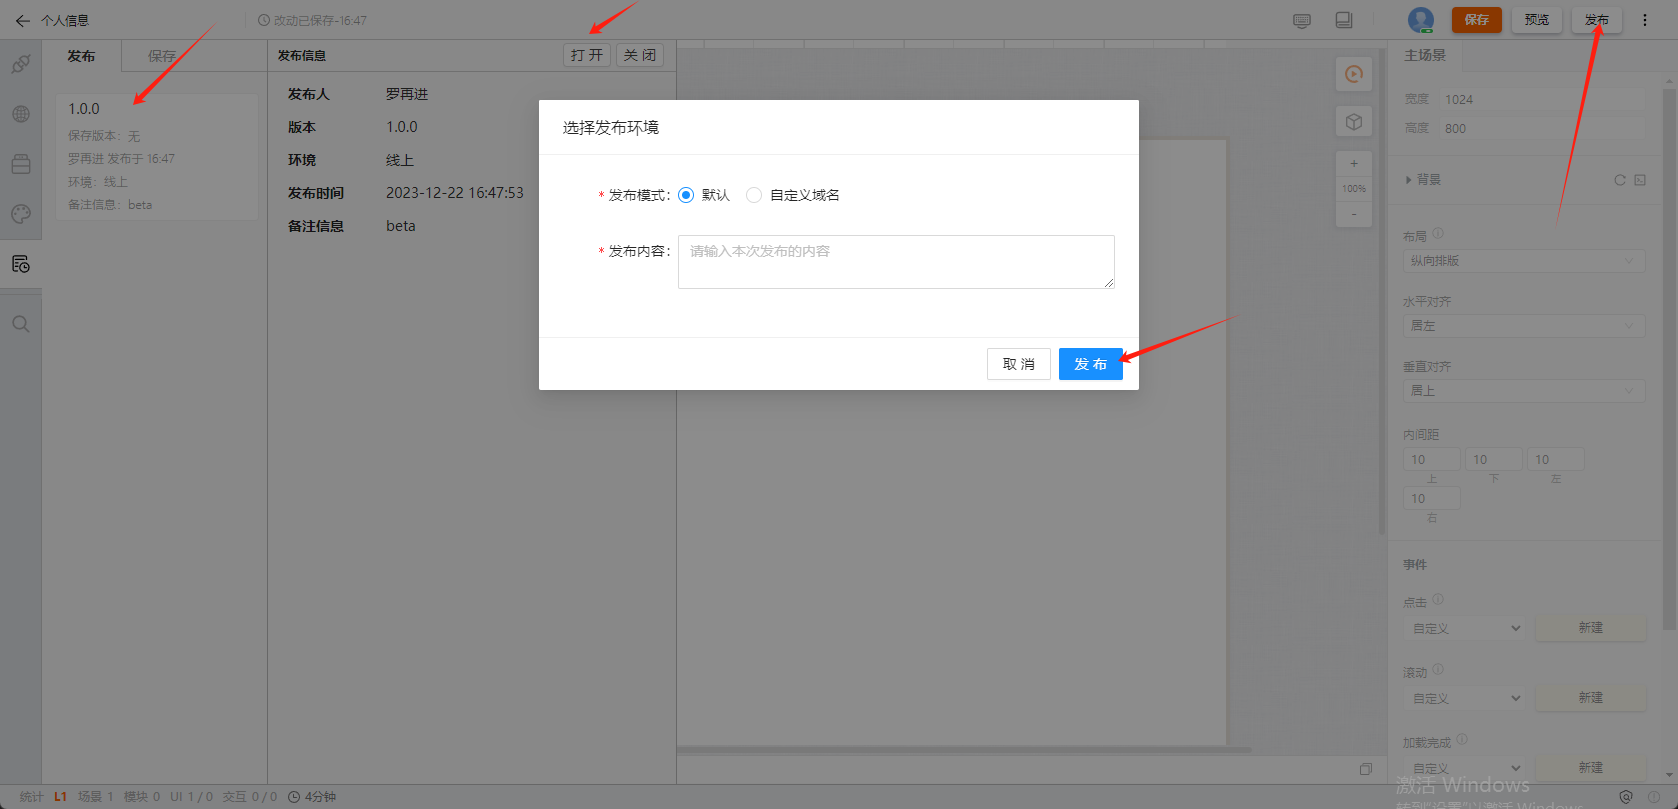Viewport: 1678px width, 809px height.
Task: Click the back arrow beside 个人信息
Action: [x=22, y=20]
